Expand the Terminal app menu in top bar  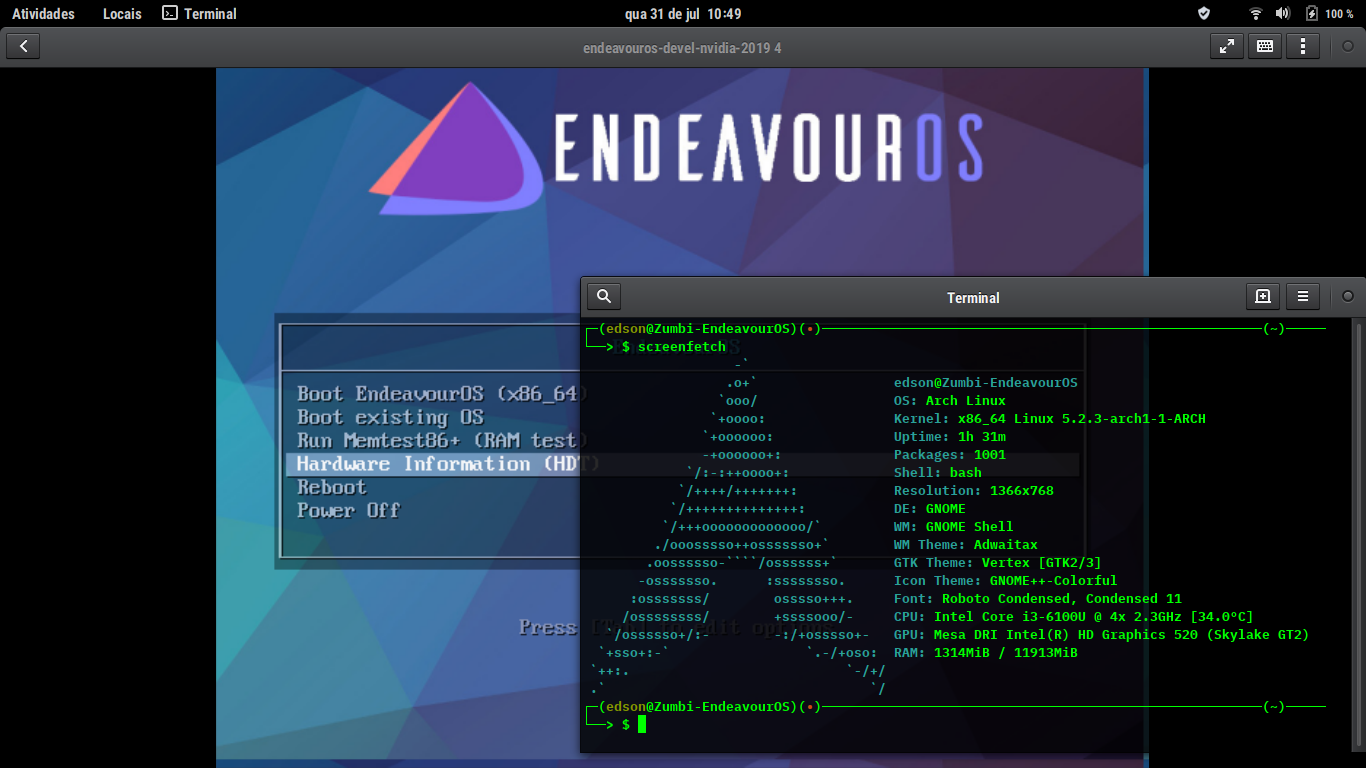[200, 14]
